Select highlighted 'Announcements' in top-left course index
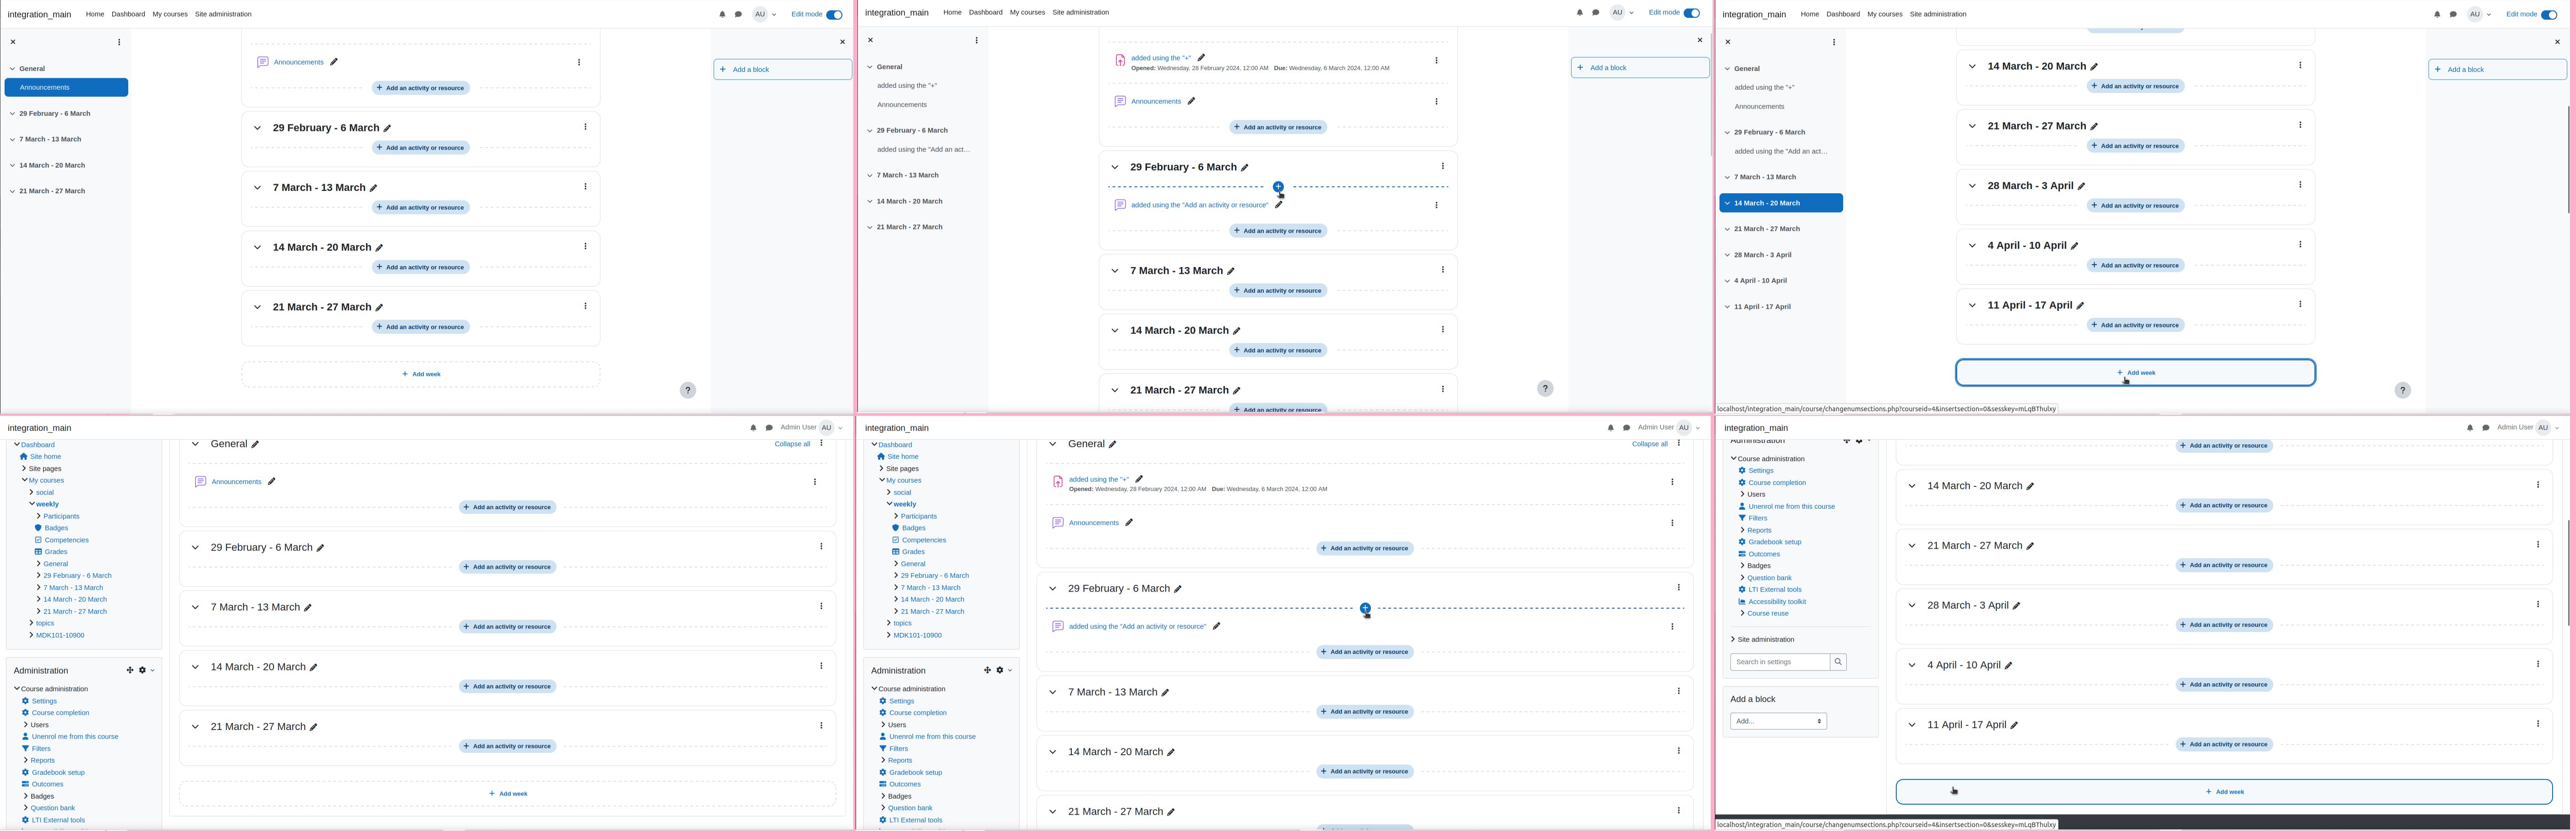Screen dimensions: 2576x839 [66, 88]
